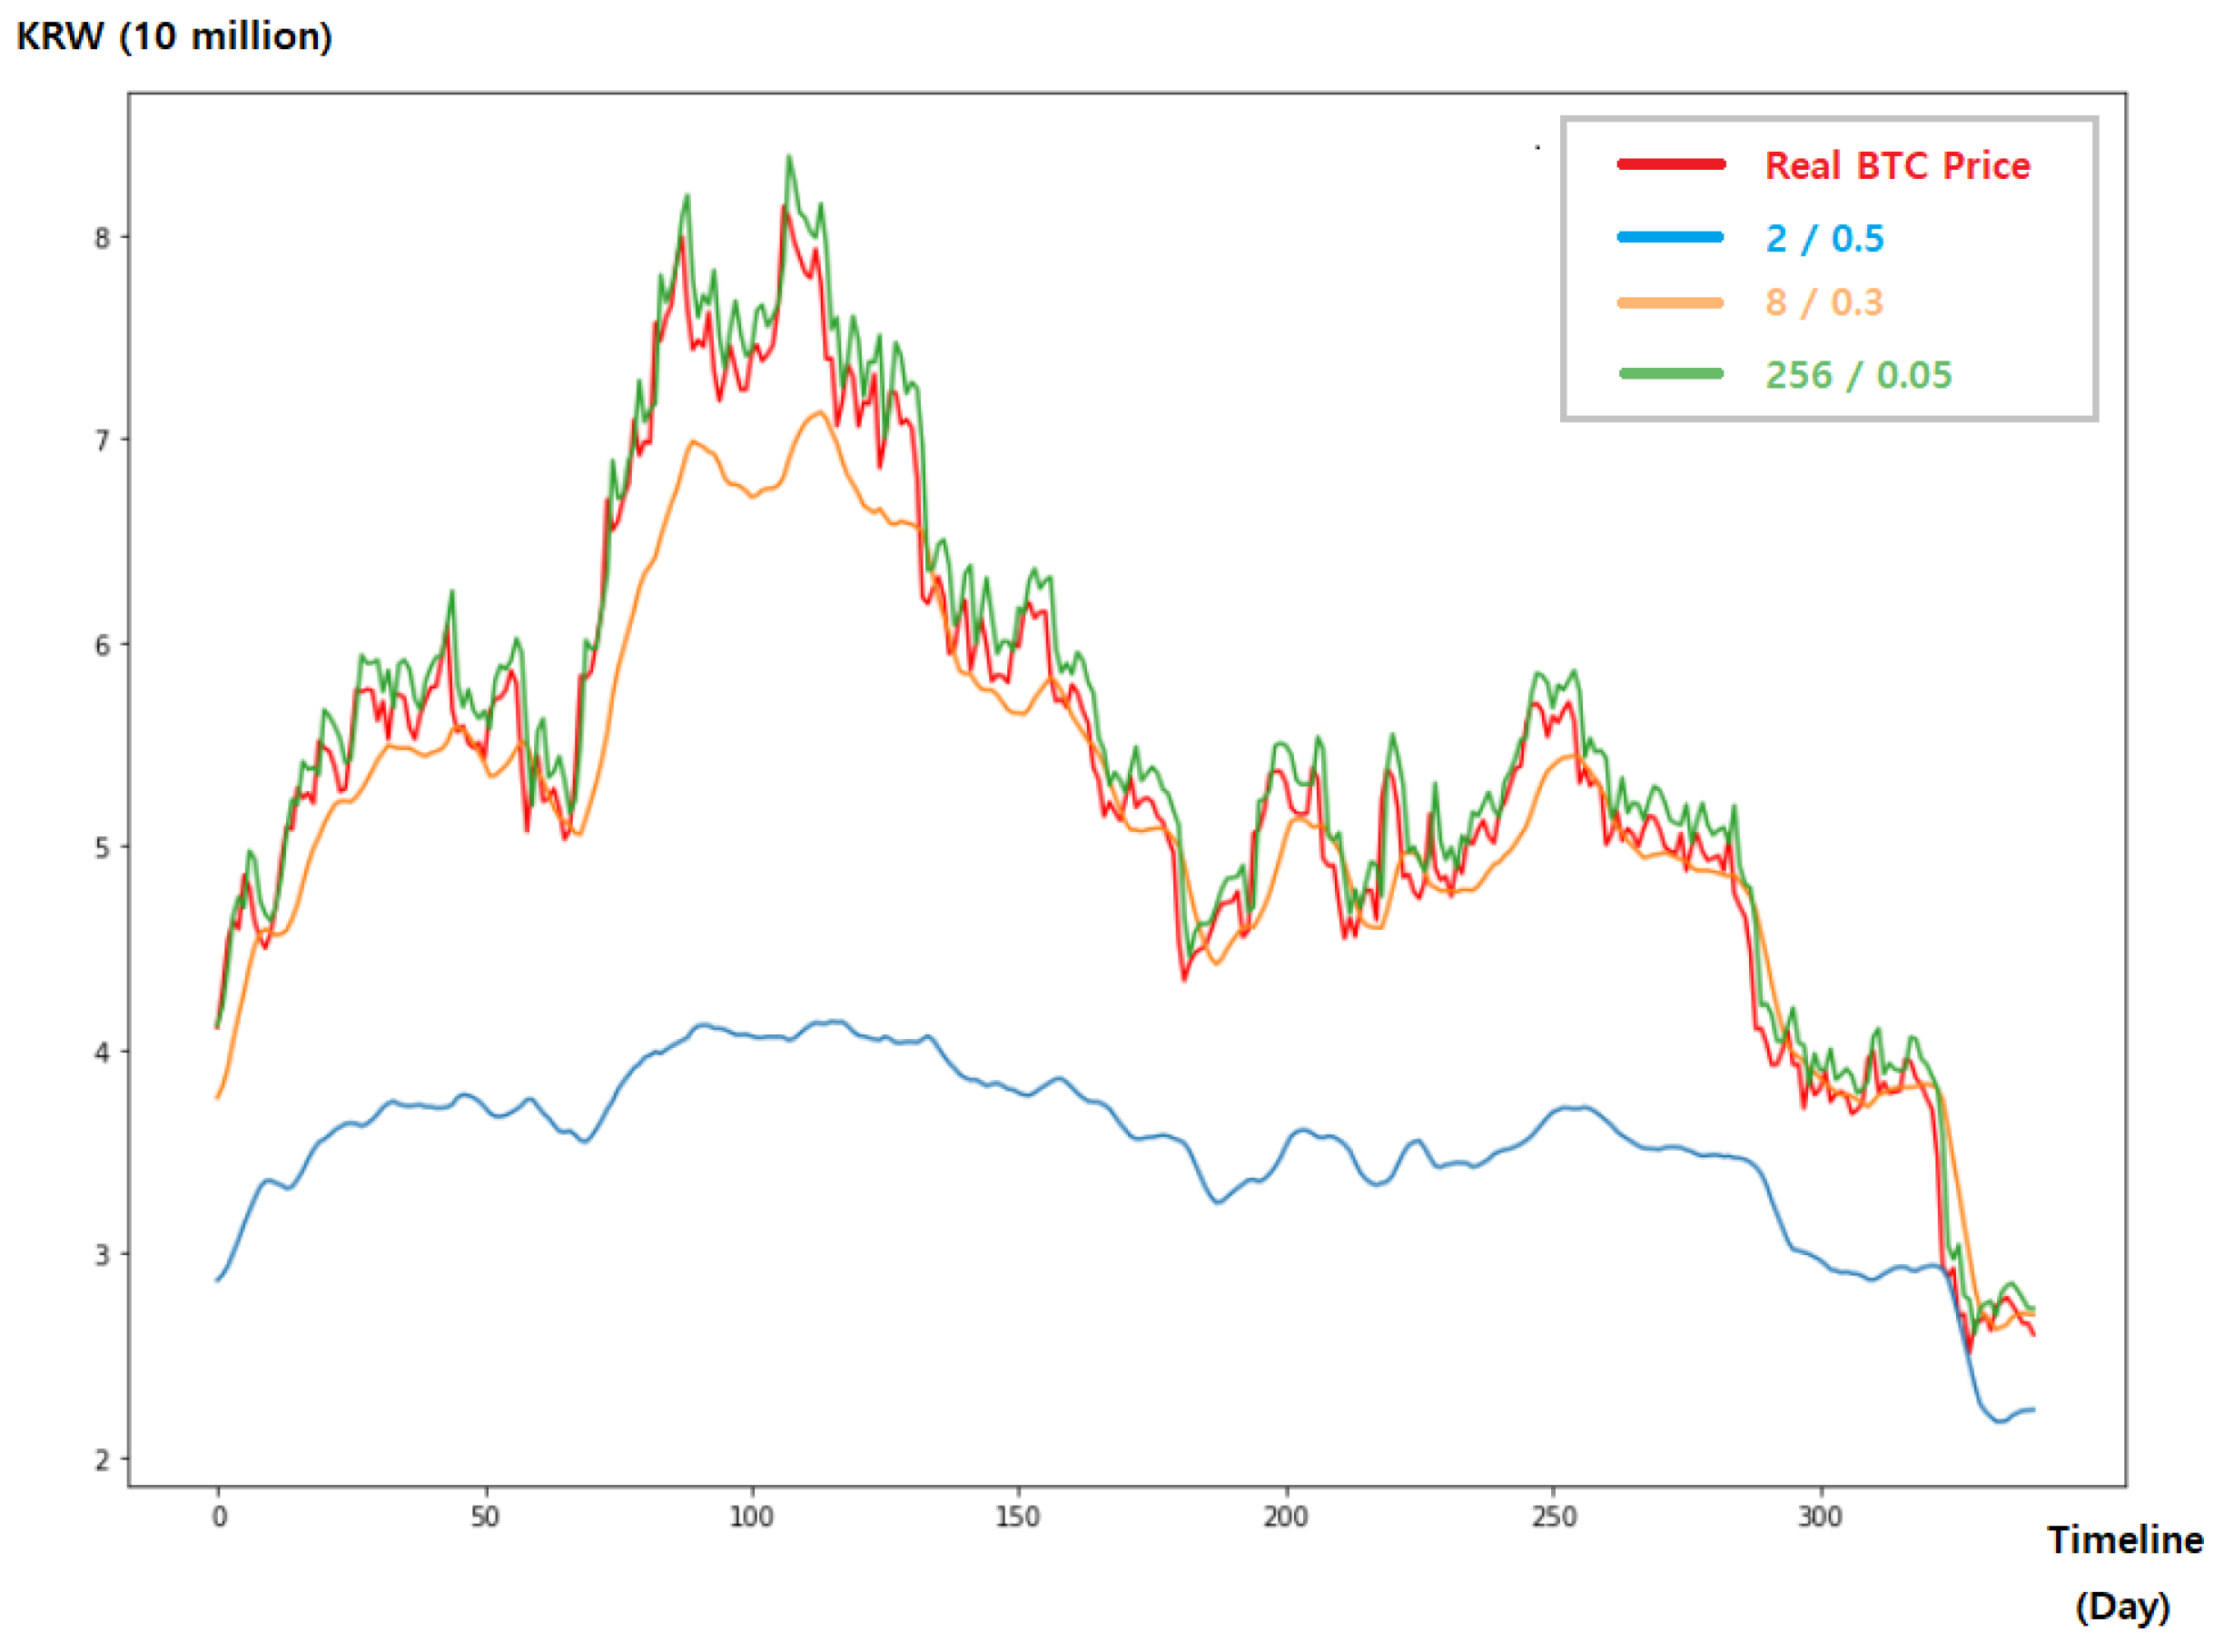
Task: Click the '256 / 0.05' legend label
Action: (x=1858, y=375)
